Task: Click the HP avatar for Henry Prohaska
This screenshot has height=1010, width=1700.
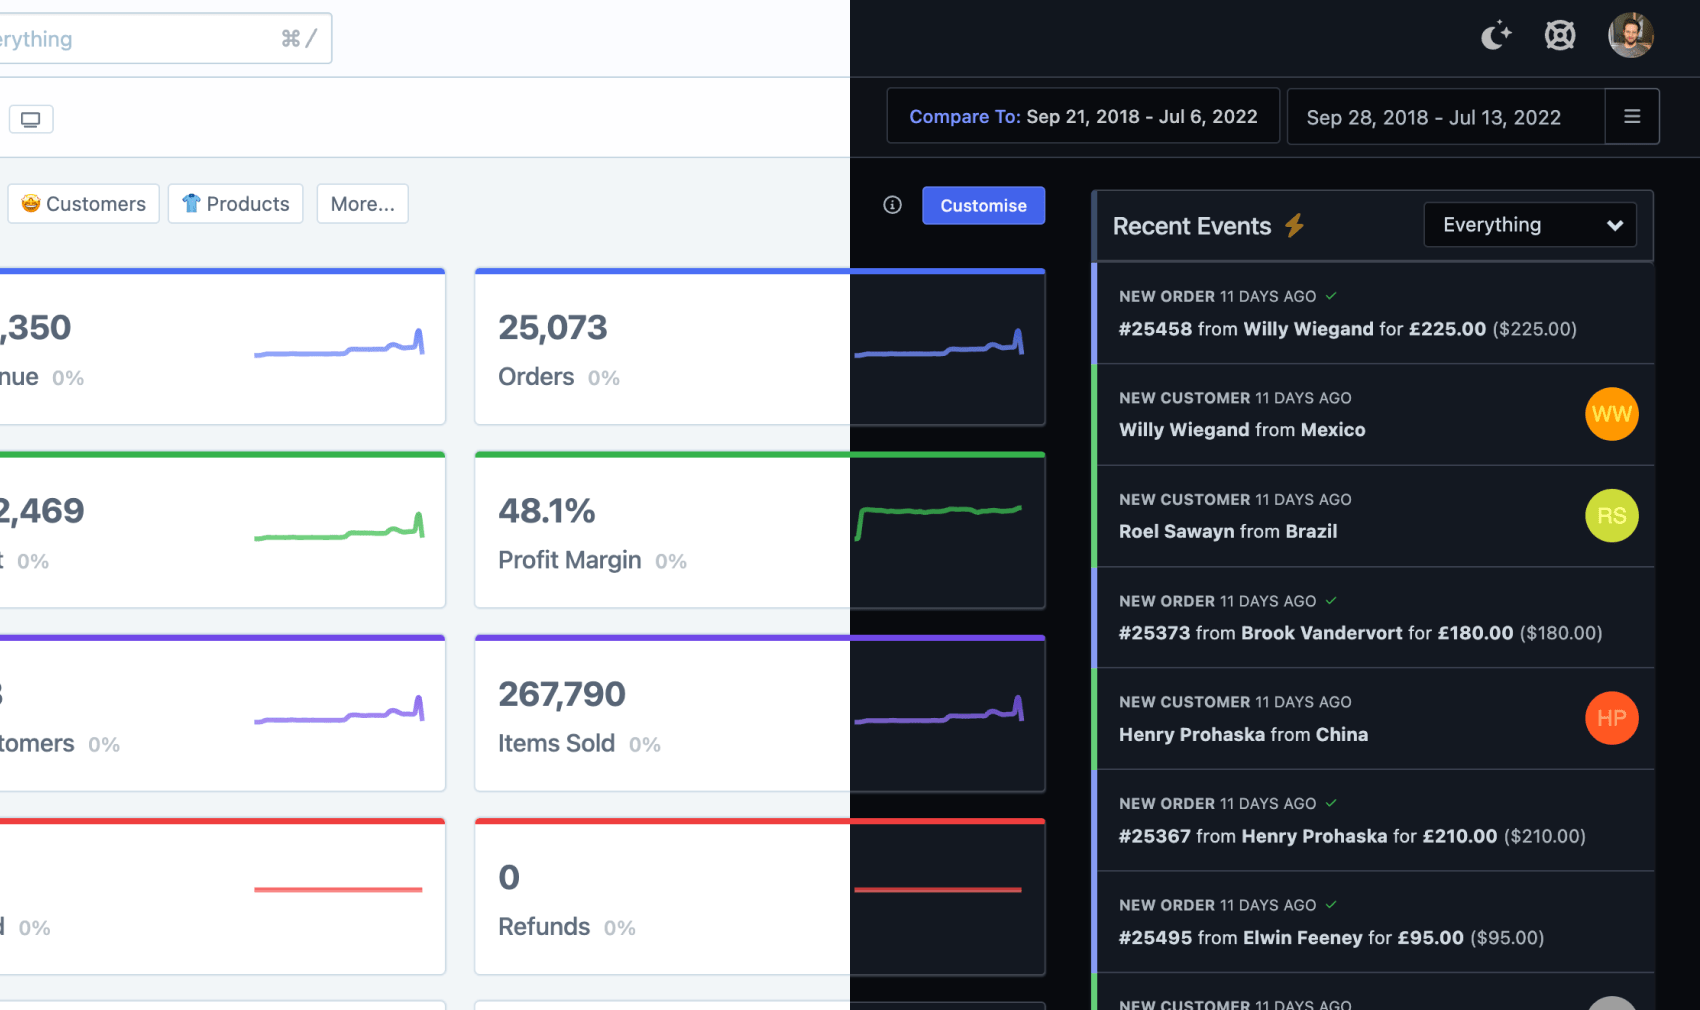Action: point(1611,718)
